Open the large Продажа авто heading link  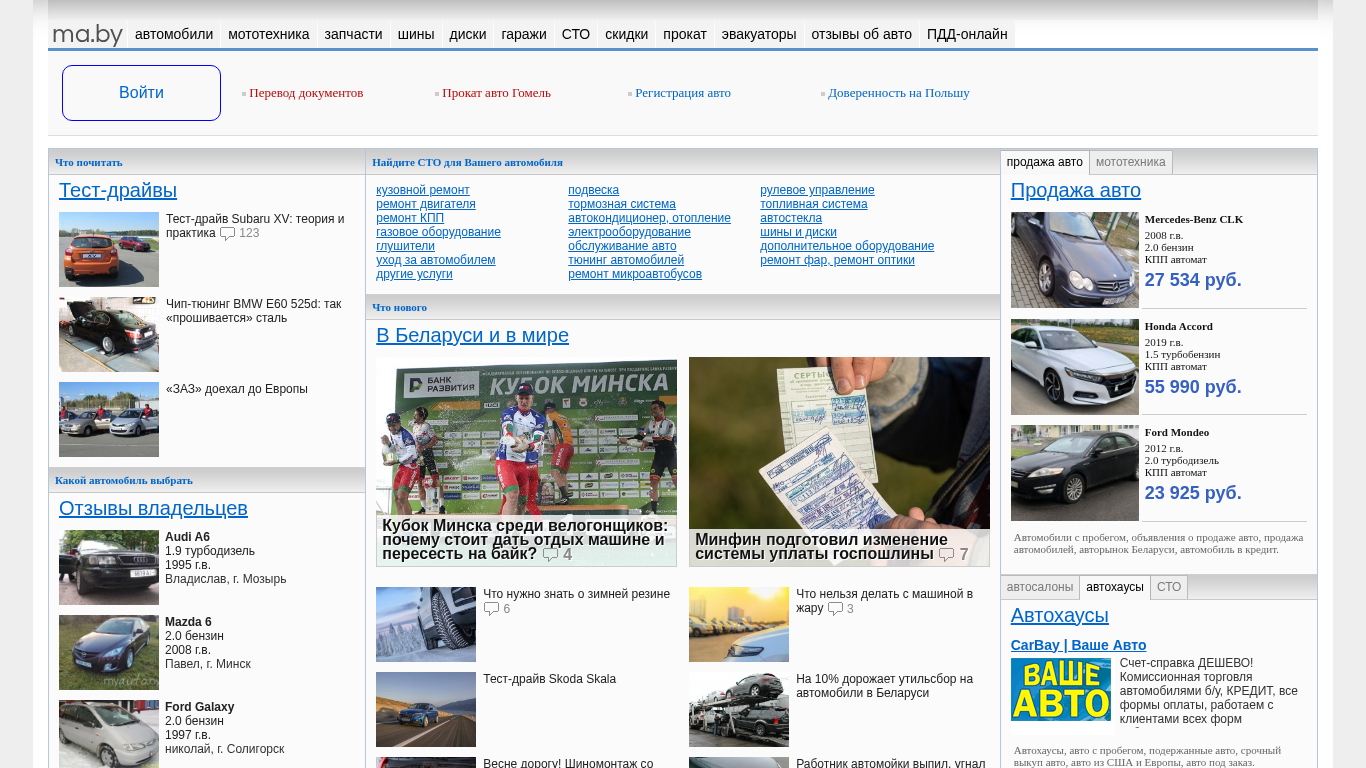pyautogui.click(x=1076, y=190)
